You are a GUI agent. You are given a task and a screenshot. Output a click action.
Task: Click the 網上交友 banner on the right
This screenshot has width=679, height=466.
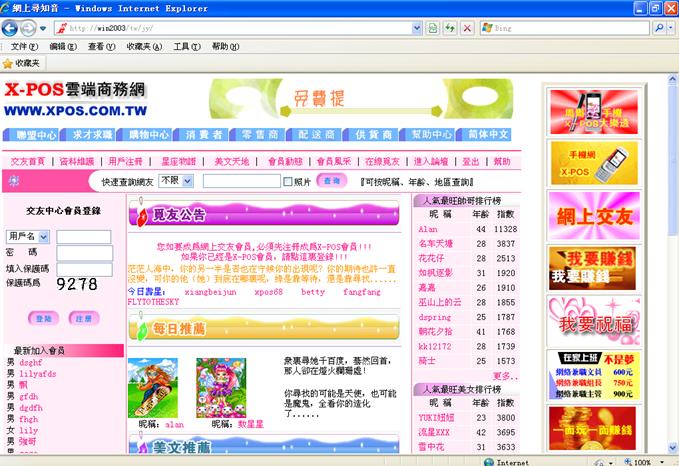594,215
